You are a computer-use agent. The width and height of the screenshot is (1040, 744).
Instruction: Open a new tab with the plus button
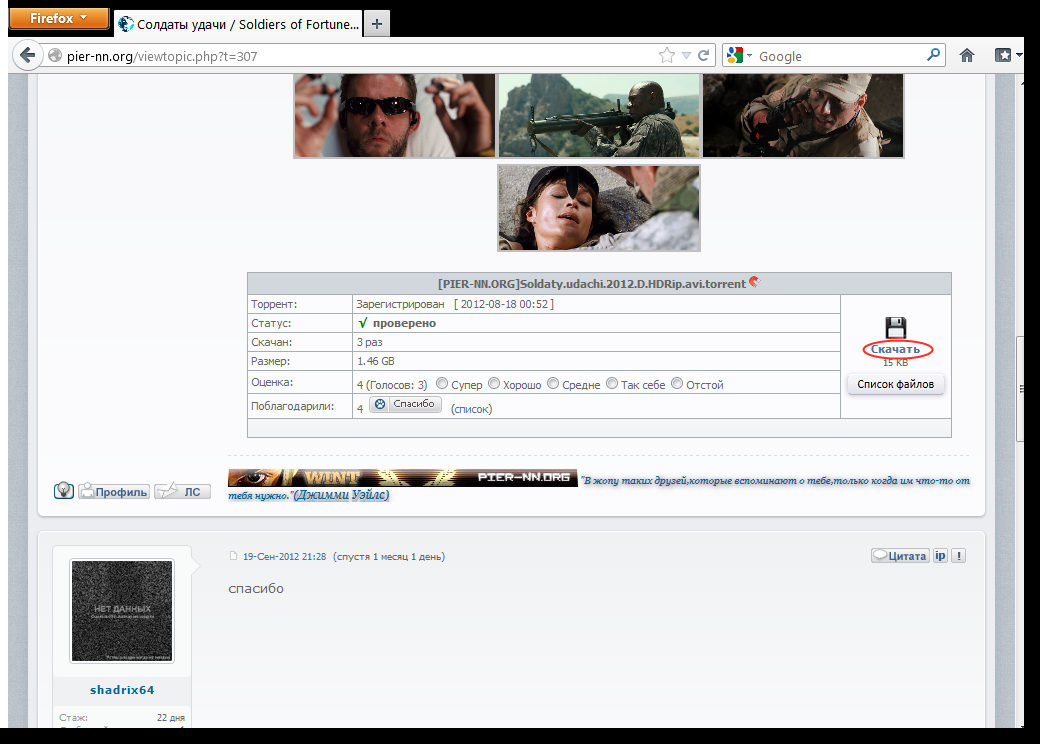coord(377,24)
